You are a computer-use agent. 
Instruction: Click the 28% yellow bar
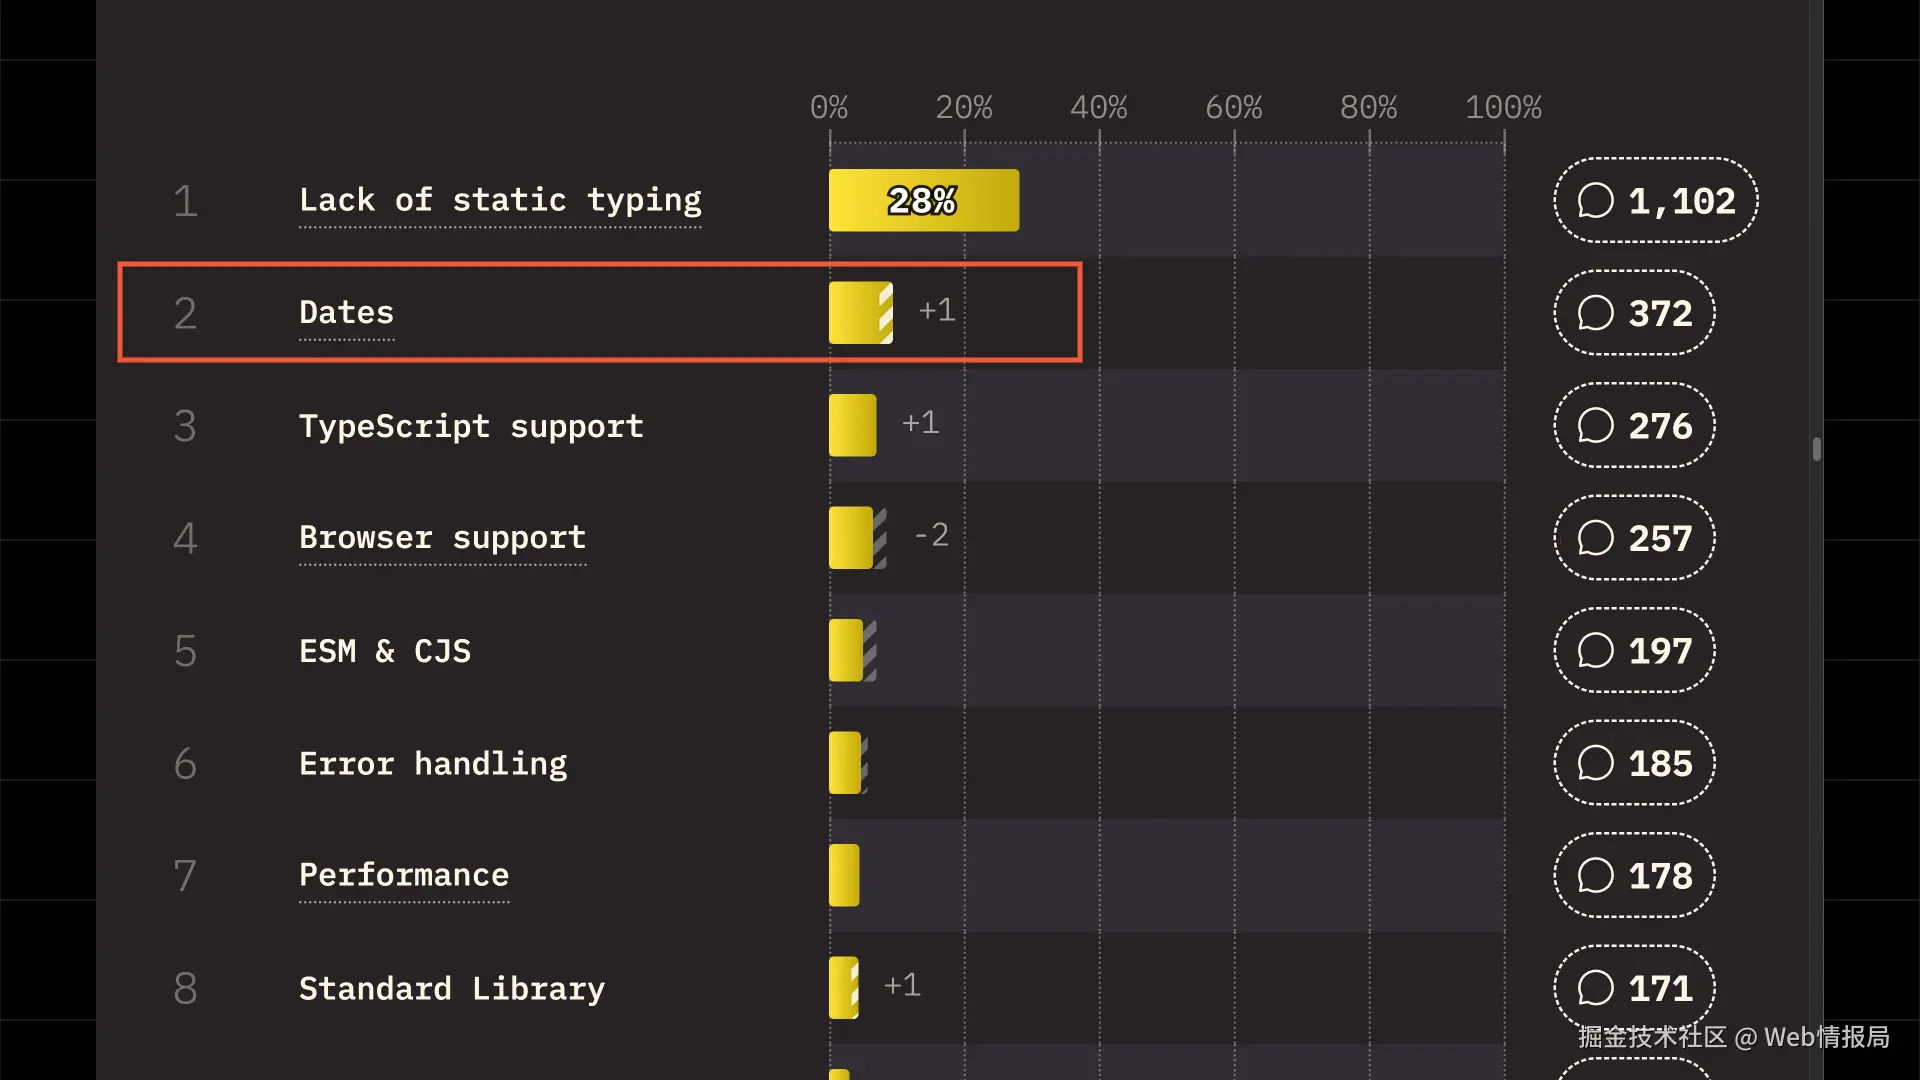923,200
